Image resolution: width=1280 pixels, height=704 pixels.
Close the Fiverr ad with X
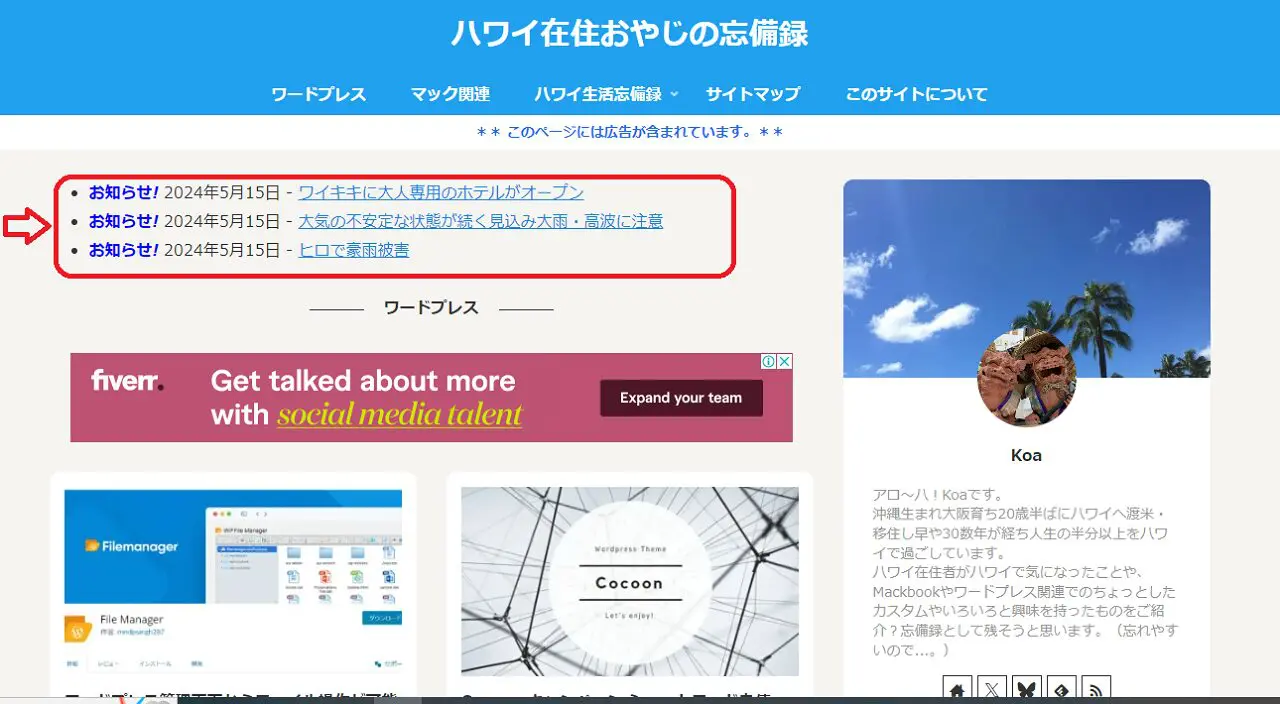pyautogui.click(x=785, y=362)
